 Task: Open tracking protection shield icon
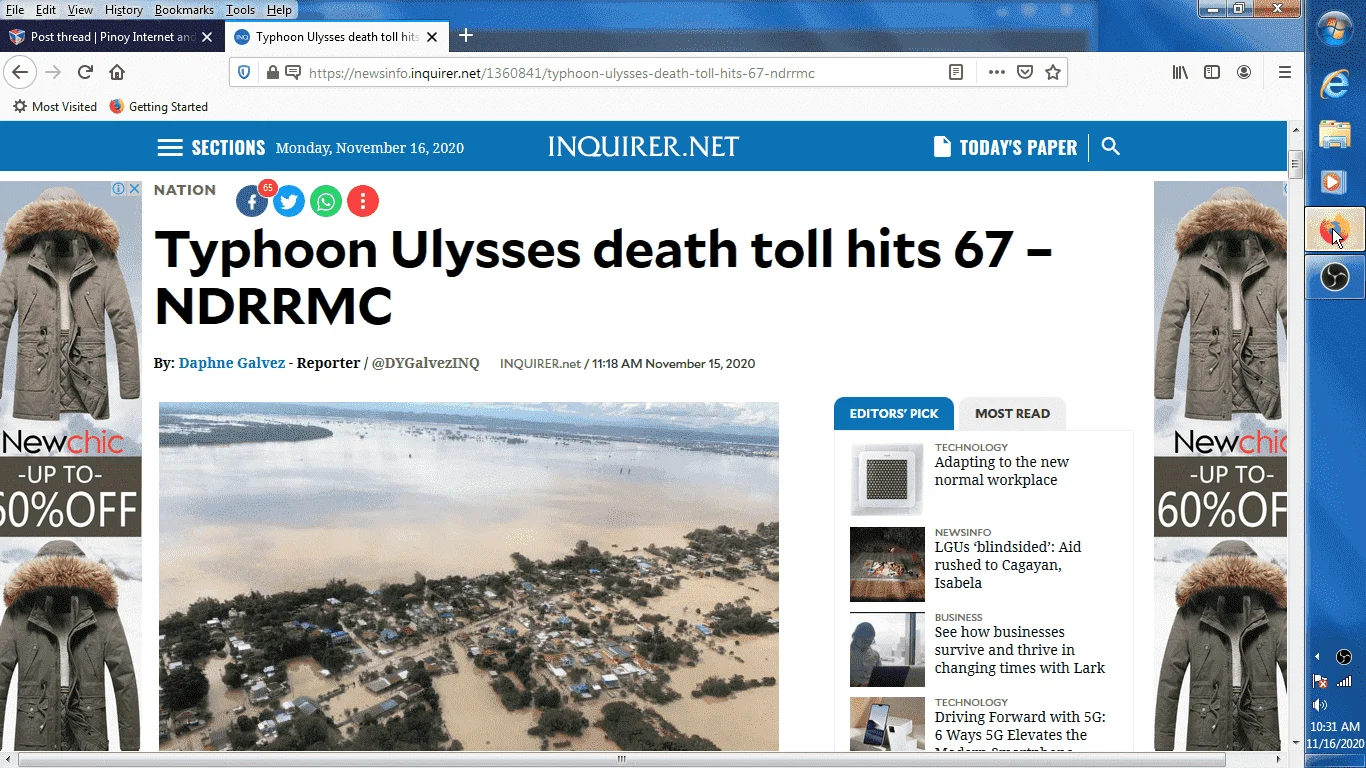coord(245,72)
